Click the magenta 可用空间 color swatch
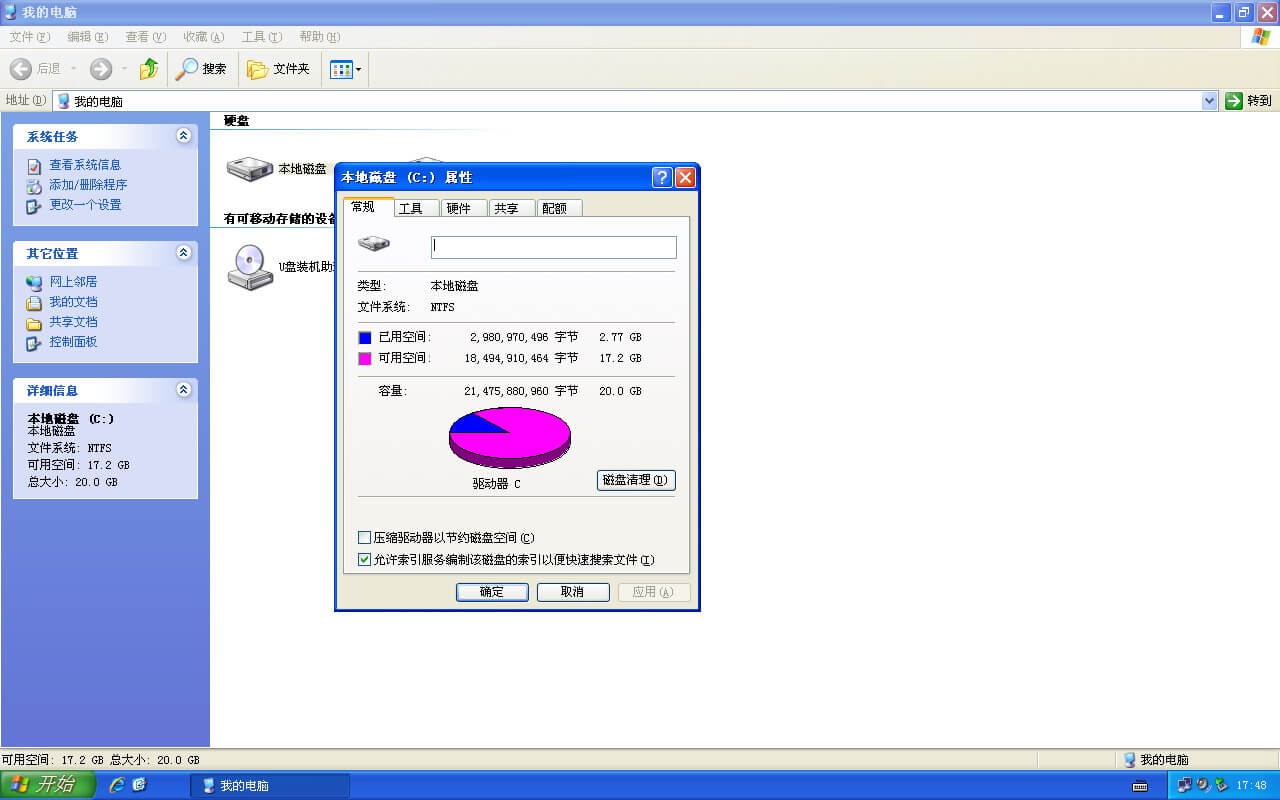This screenshot has height=800, width=1280. pos(364,358)
